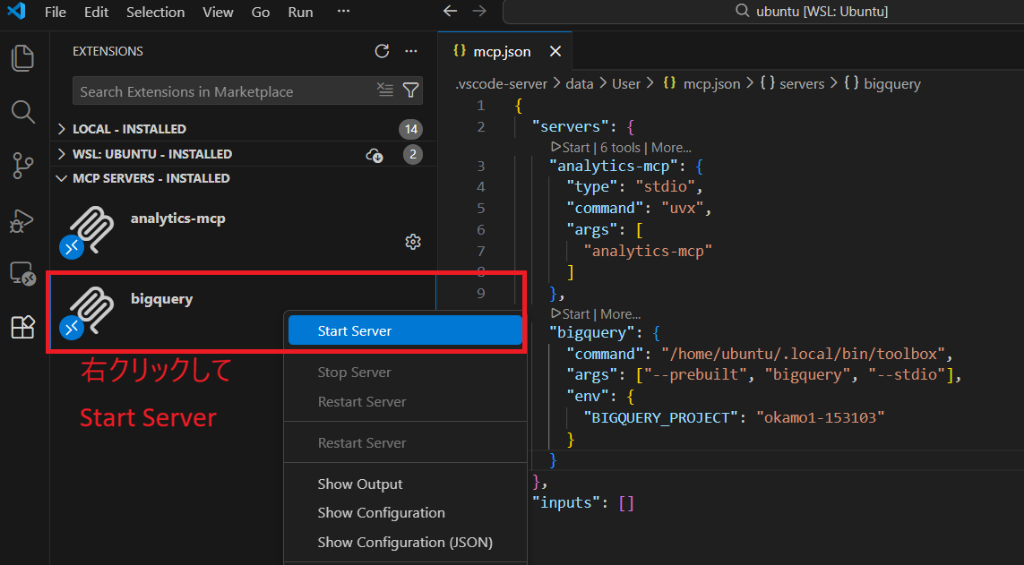Viewport: 1024px width, 565px height.
Task: Open the View menu
Action: click(218, 12)
